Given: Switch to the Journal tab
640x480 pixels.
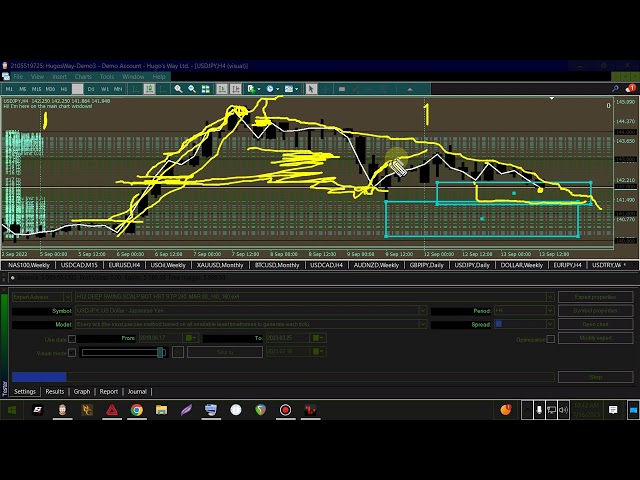Looking at the screenshot, I should (x=137, y=392).
